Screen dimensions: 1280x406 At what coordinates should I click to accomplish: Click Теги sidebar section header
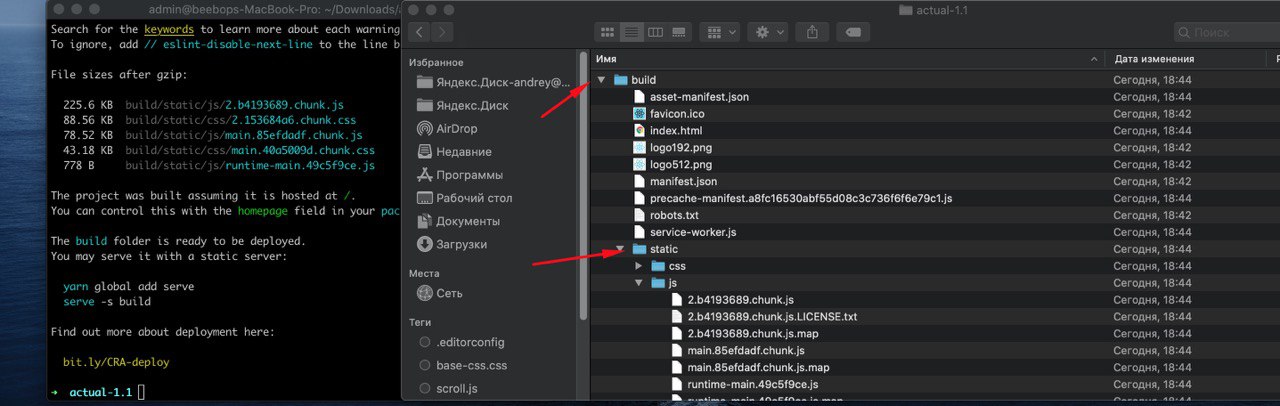420,322
